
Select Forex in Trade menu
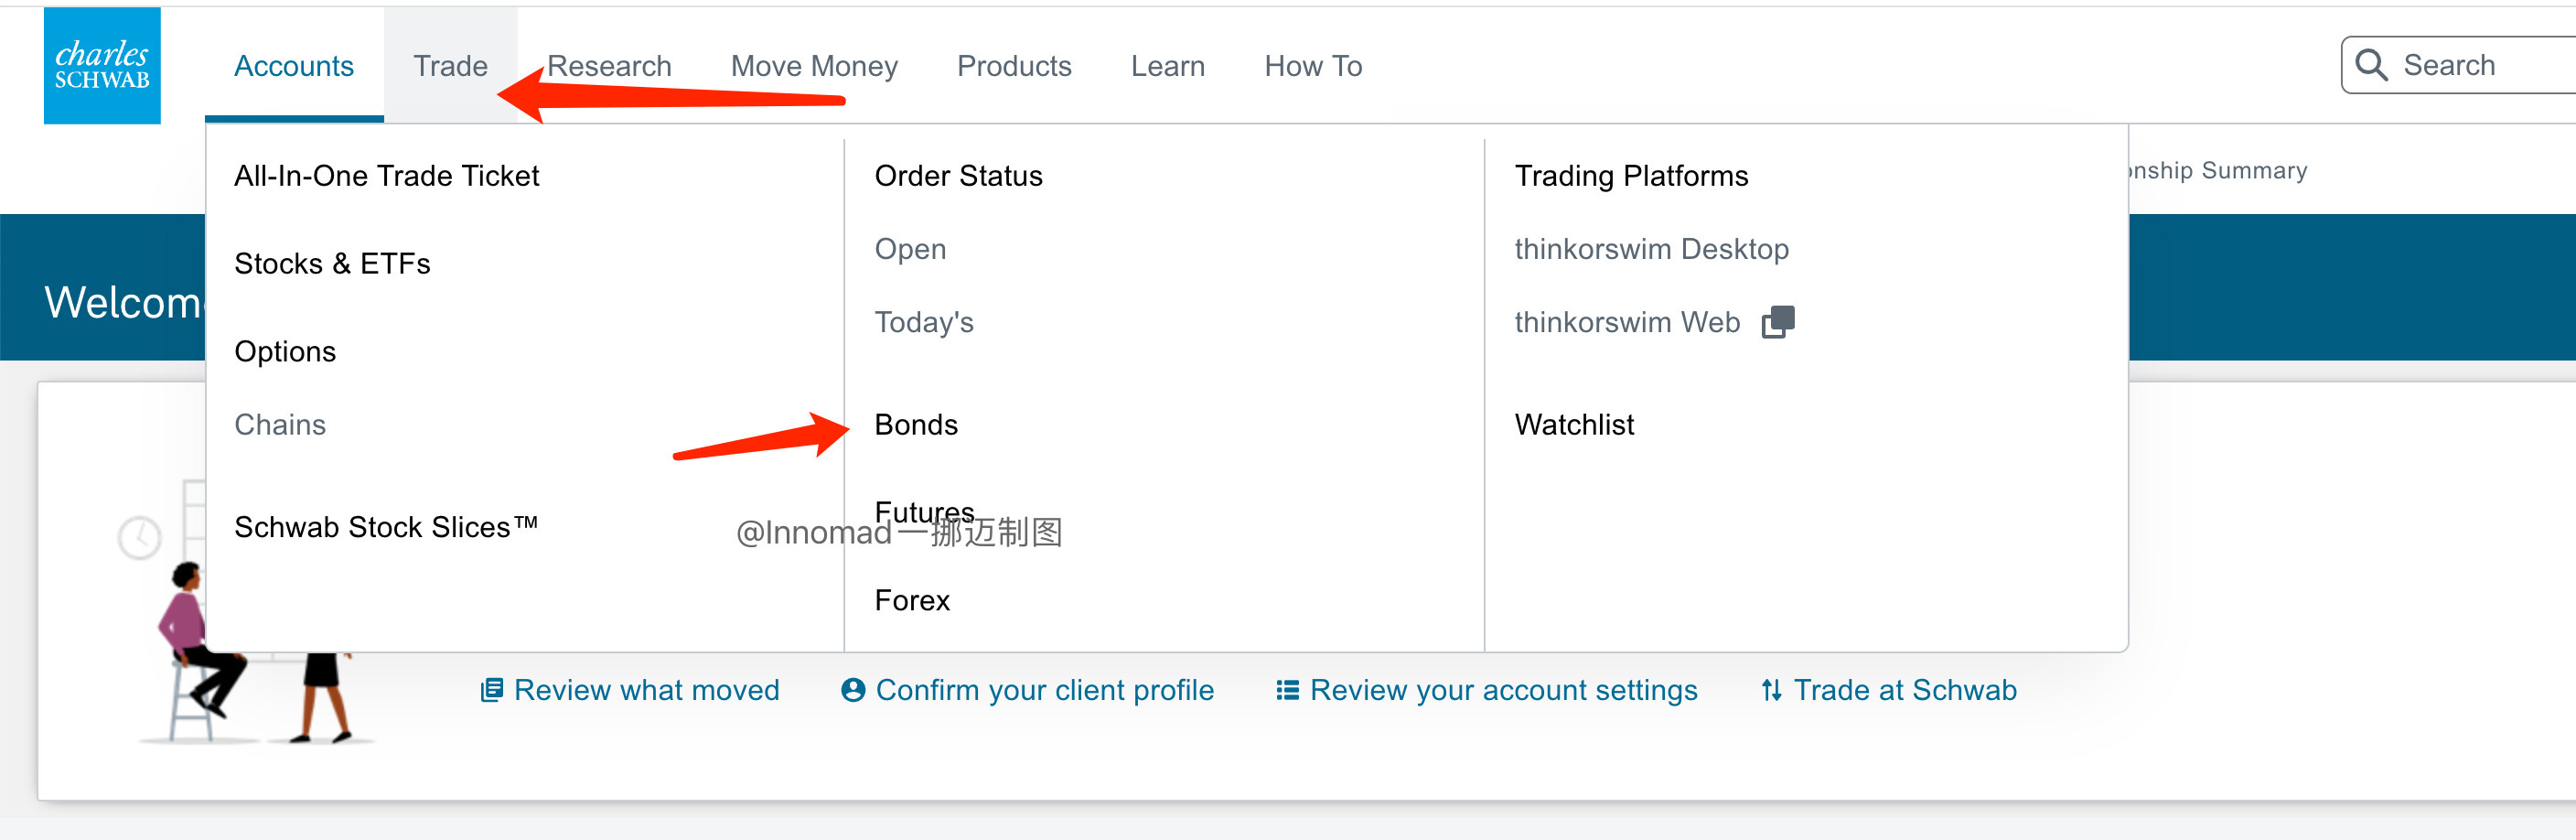pos(912,600)
